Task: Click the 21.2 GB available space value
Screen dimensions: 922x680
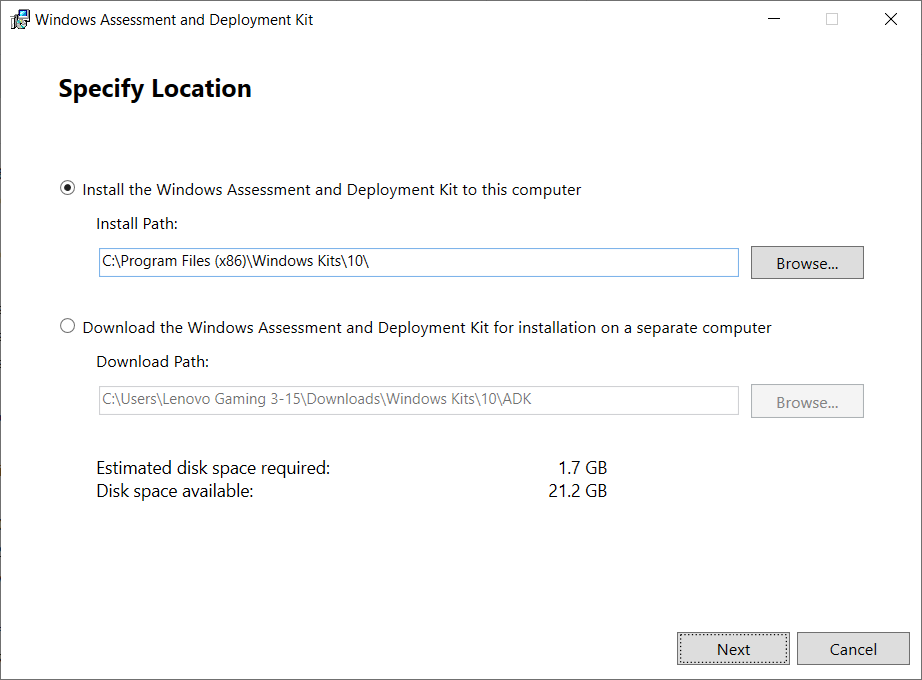Action: pyautogui.click(x=578, y=491)
